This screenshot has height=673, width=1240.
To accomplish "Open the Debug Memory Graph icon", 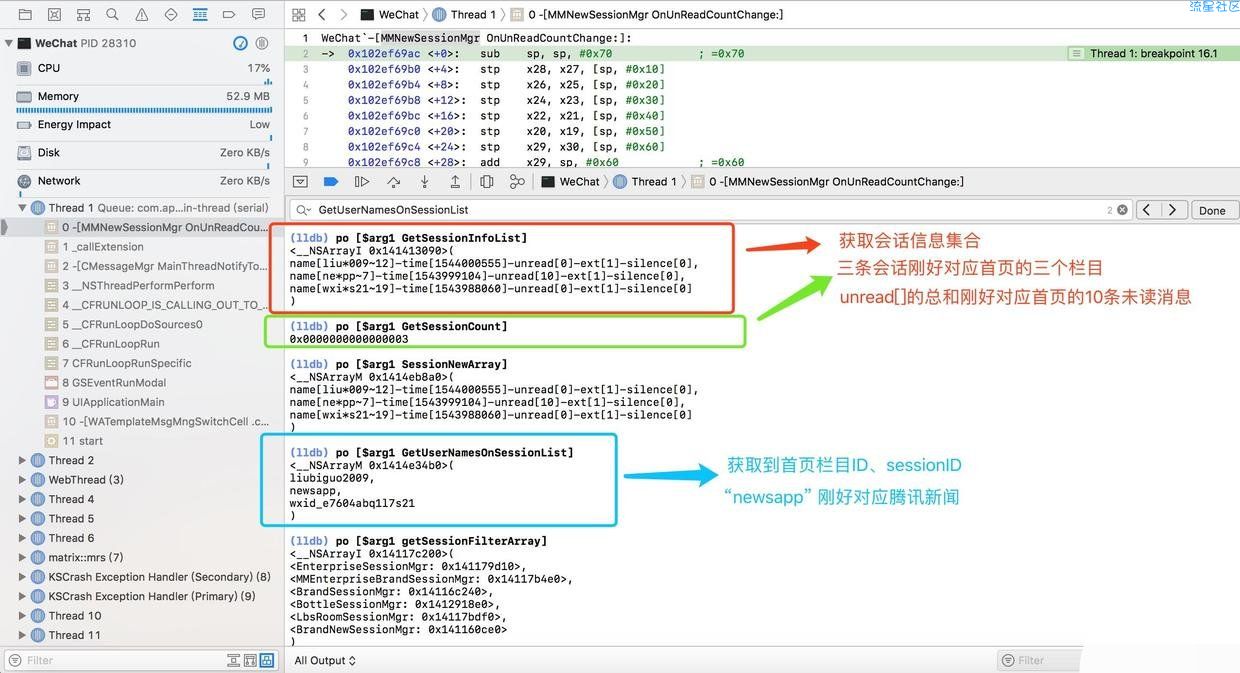I will pos(517,182).
